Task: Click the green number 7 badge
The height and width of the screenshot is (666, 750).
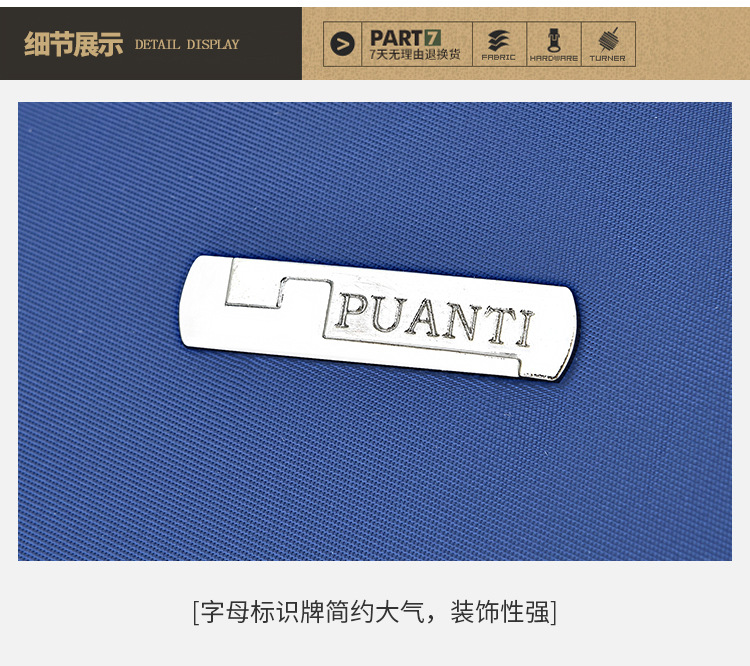Action: click(x=432, y=38)
